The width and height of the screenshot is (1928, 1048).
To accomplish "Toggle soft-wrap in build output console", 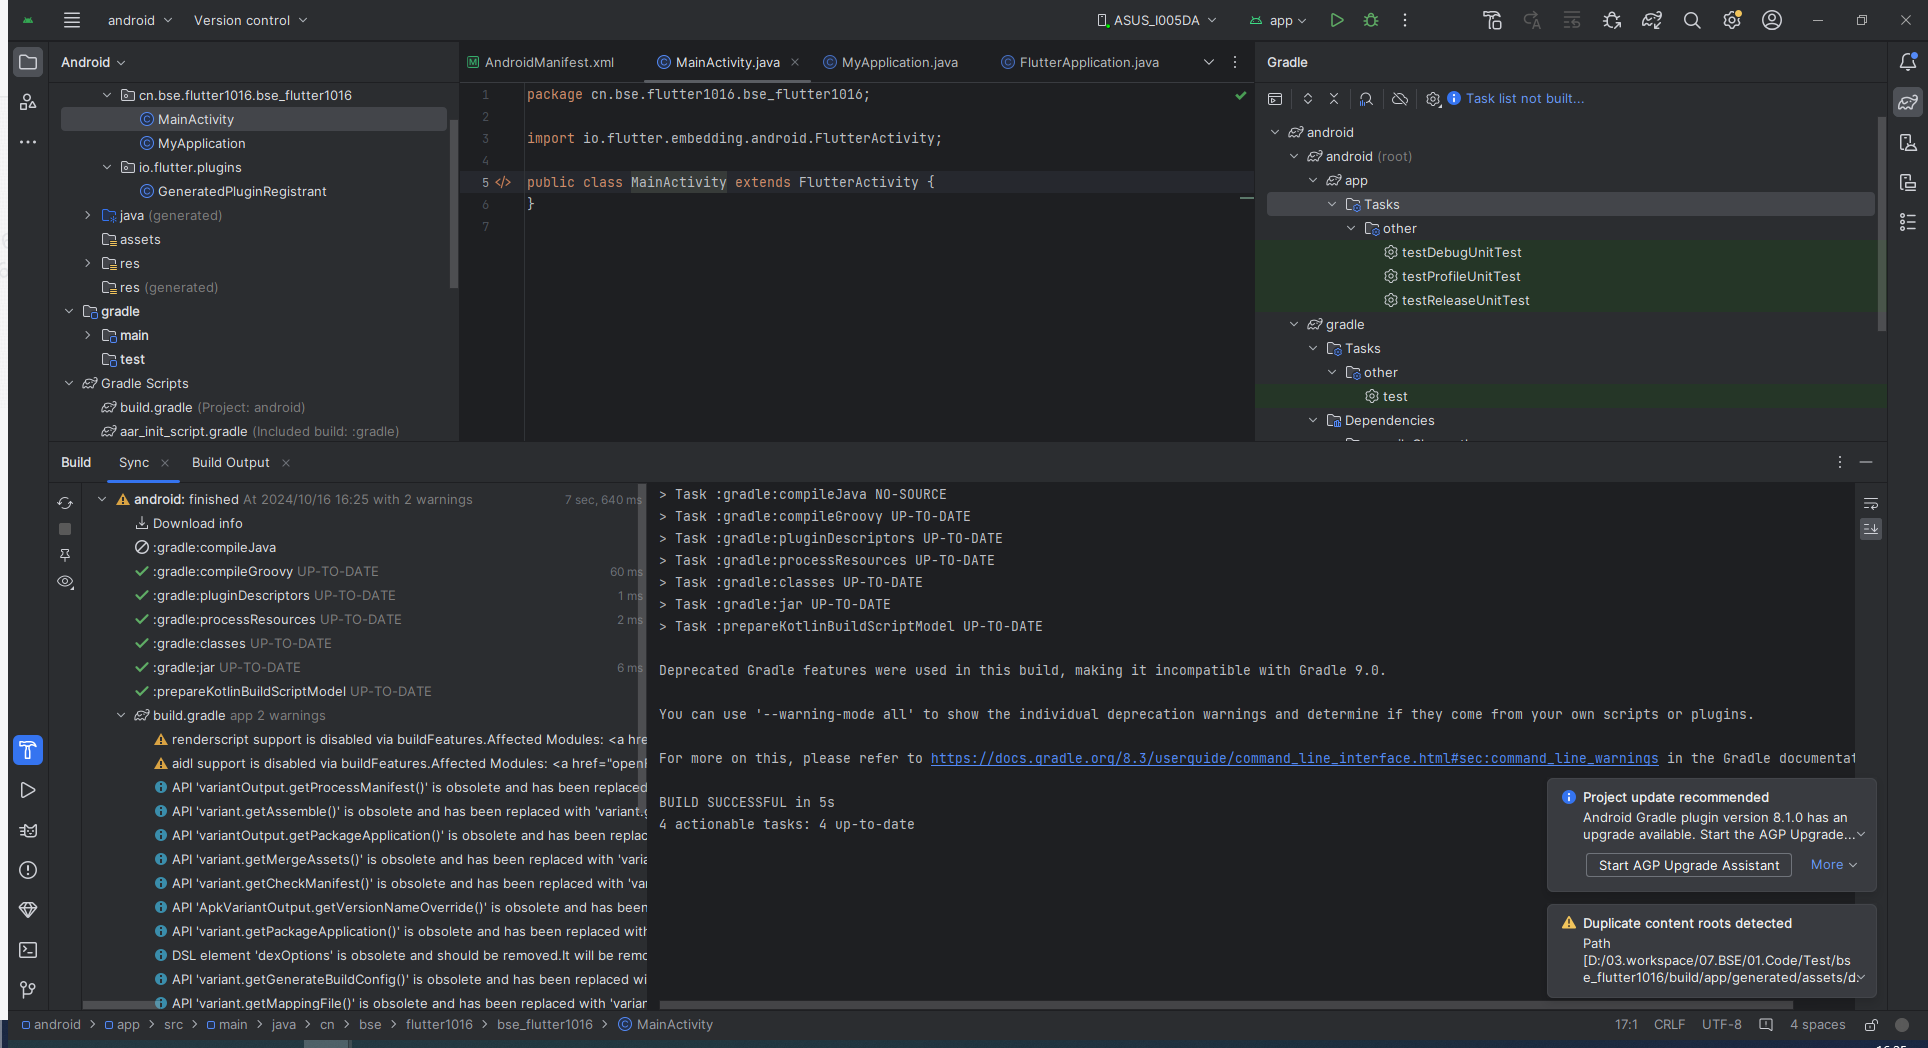I will (x=1871, y=503).
